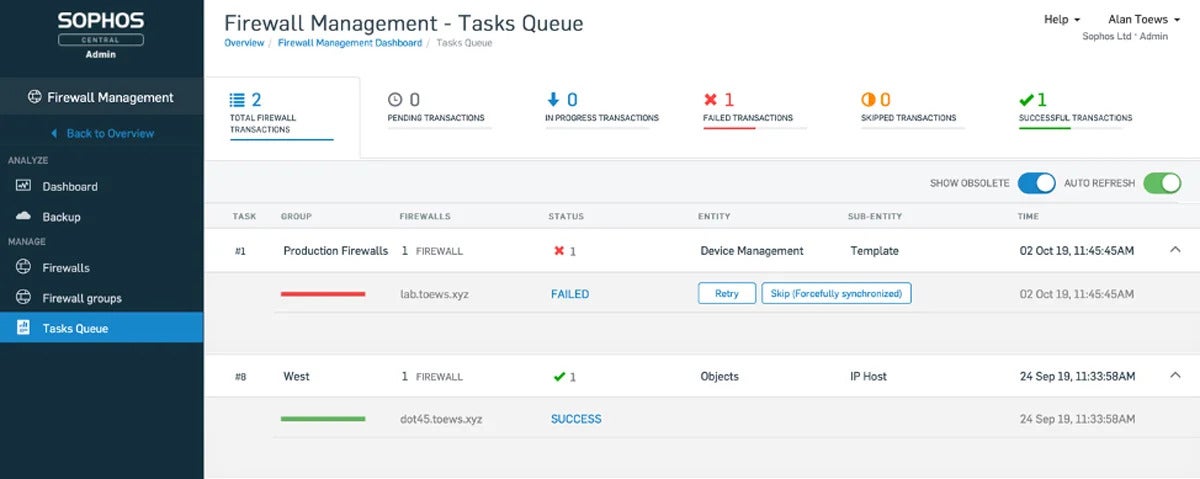Click the red progress bar for lab.toews.xyz

point(323,294)
